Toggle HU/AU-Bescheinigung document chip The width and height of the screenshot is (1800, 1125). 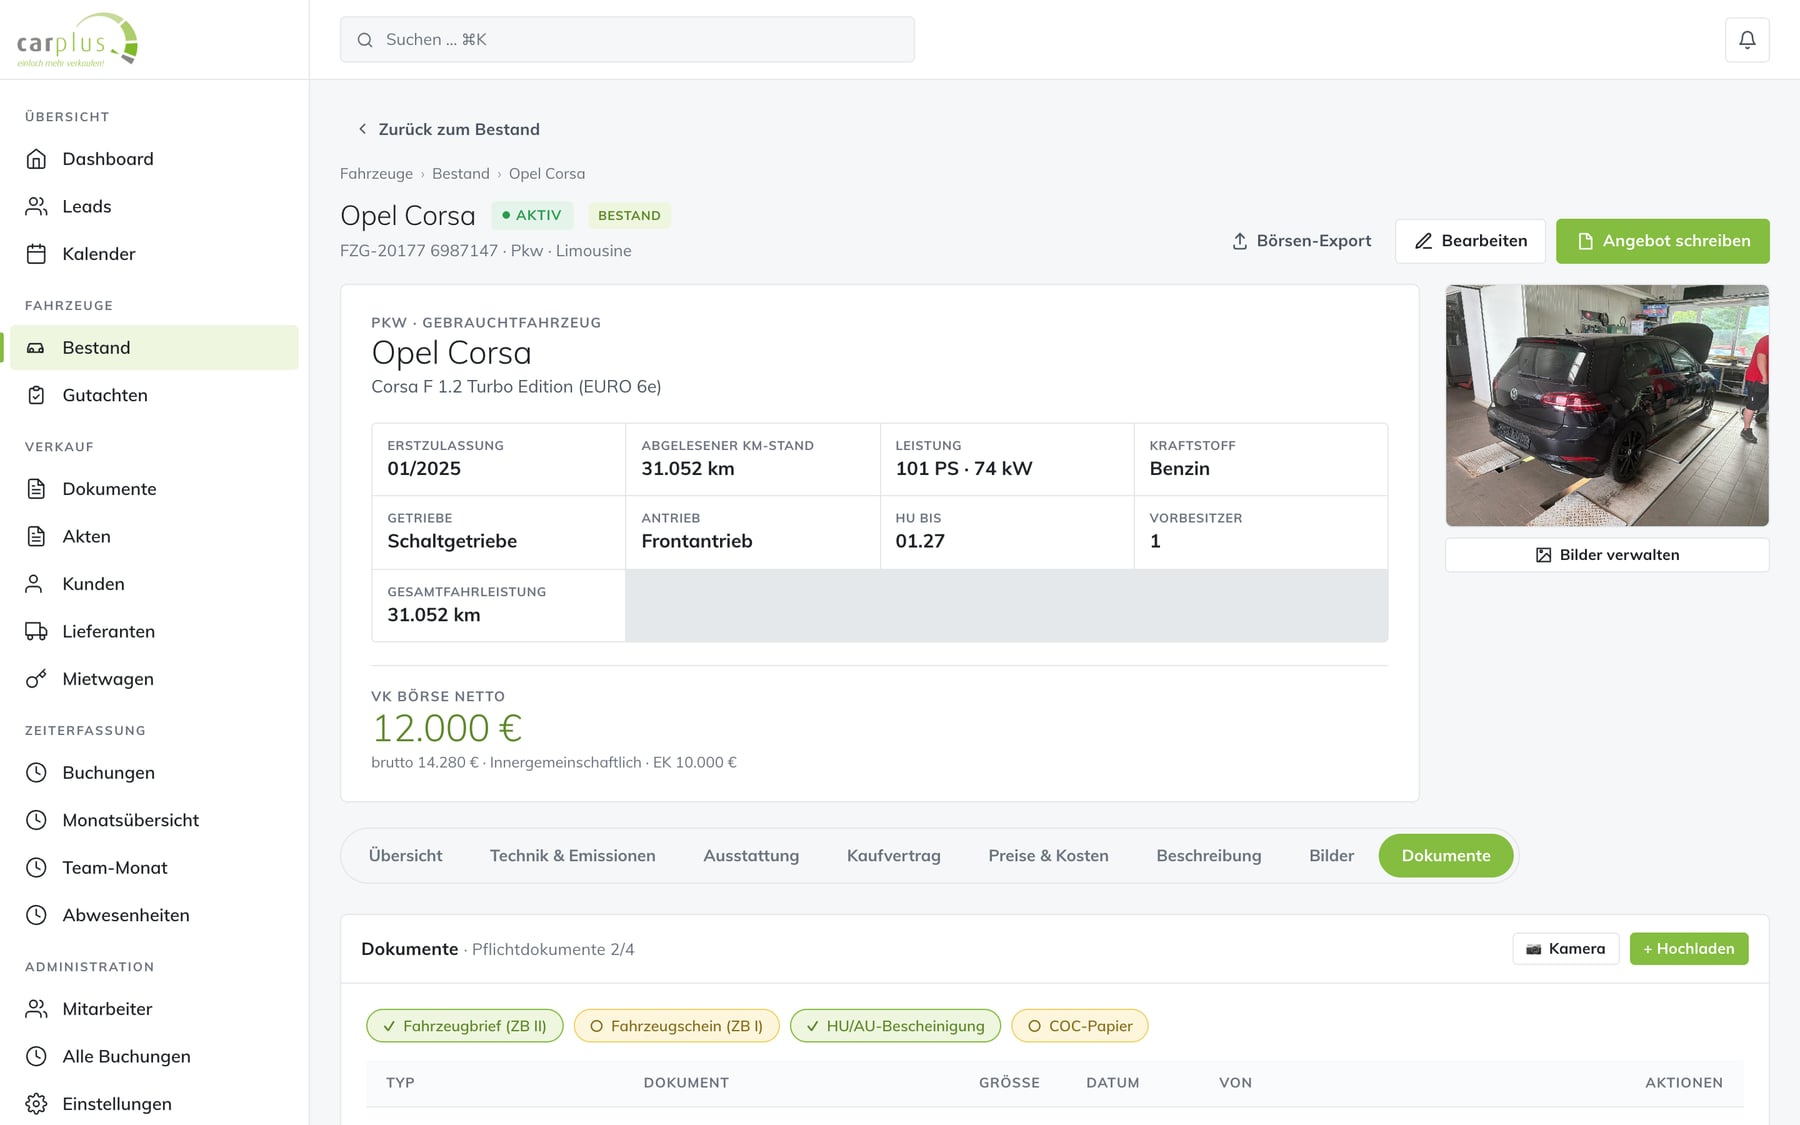pyautogui.click(x=895, y=1026)
